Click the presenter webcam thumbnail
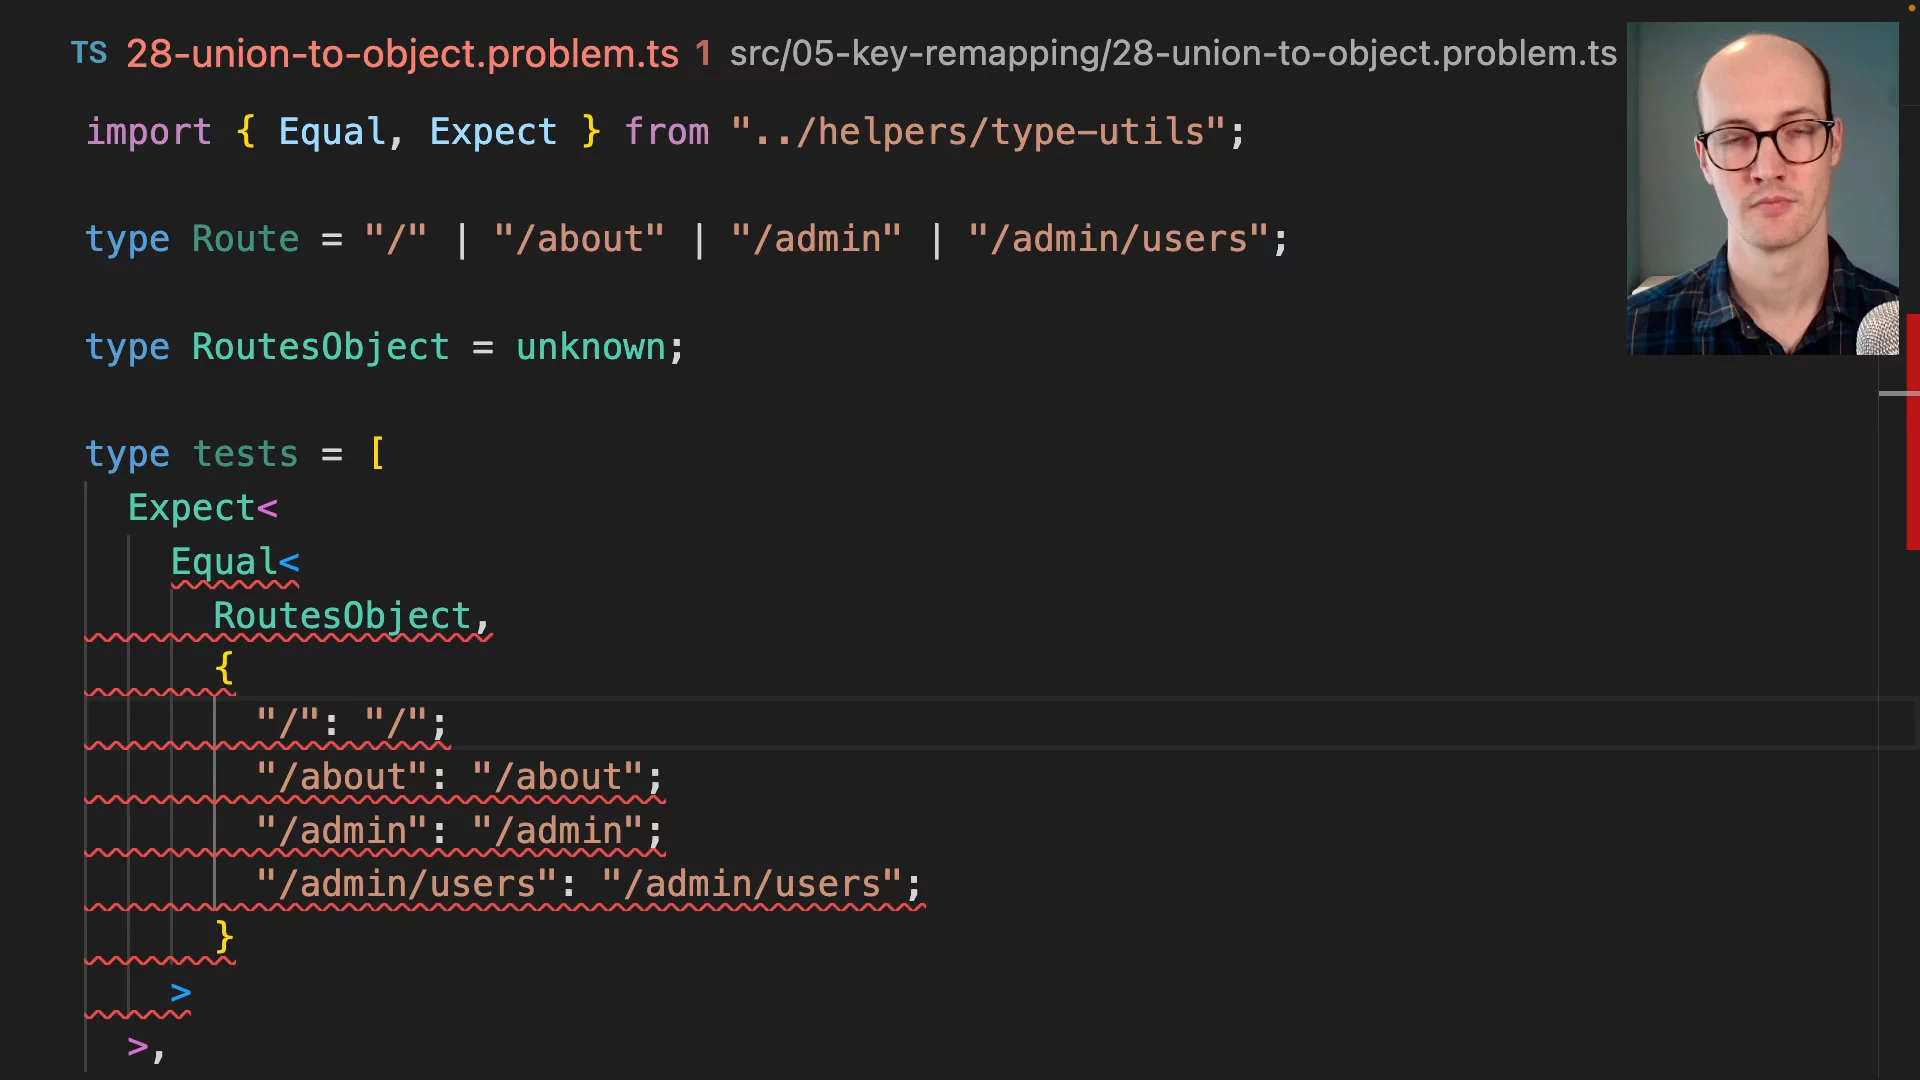Screen dimensions: 1920x1080 tap(1762, 188)
